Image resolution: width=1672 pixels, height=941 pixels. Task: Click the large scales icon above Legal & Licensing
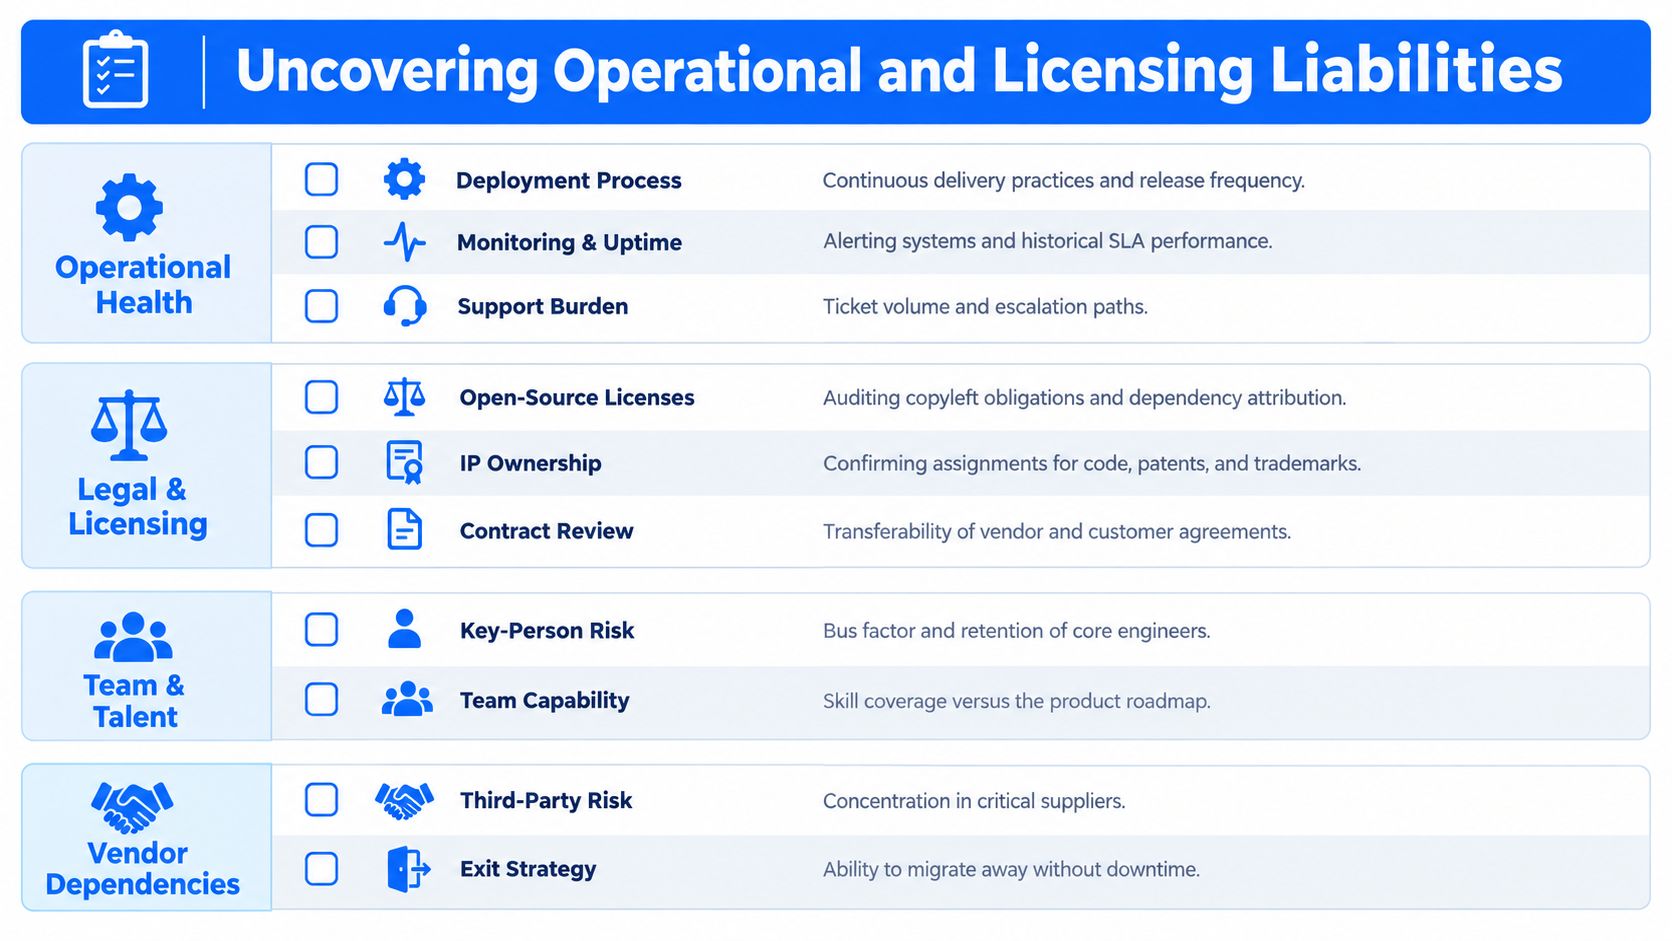pyautogui.click(x=129, y=425)
